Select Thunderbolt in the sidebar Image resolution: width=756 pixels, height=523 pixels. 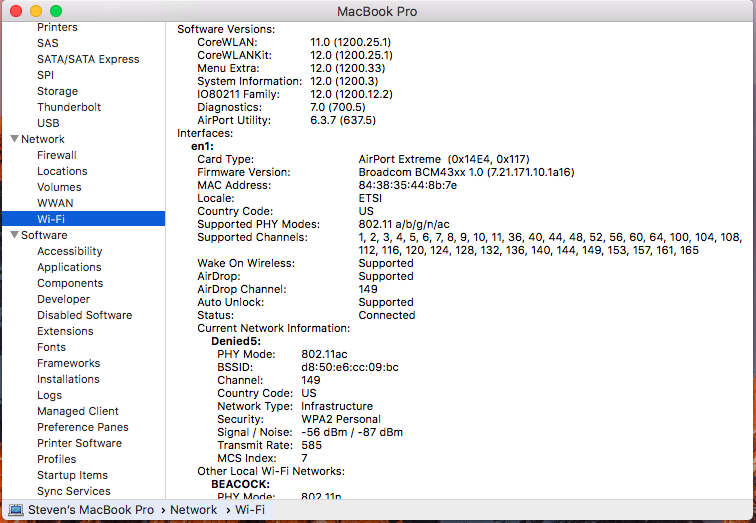pyautogui.click(x=69, y=107)
